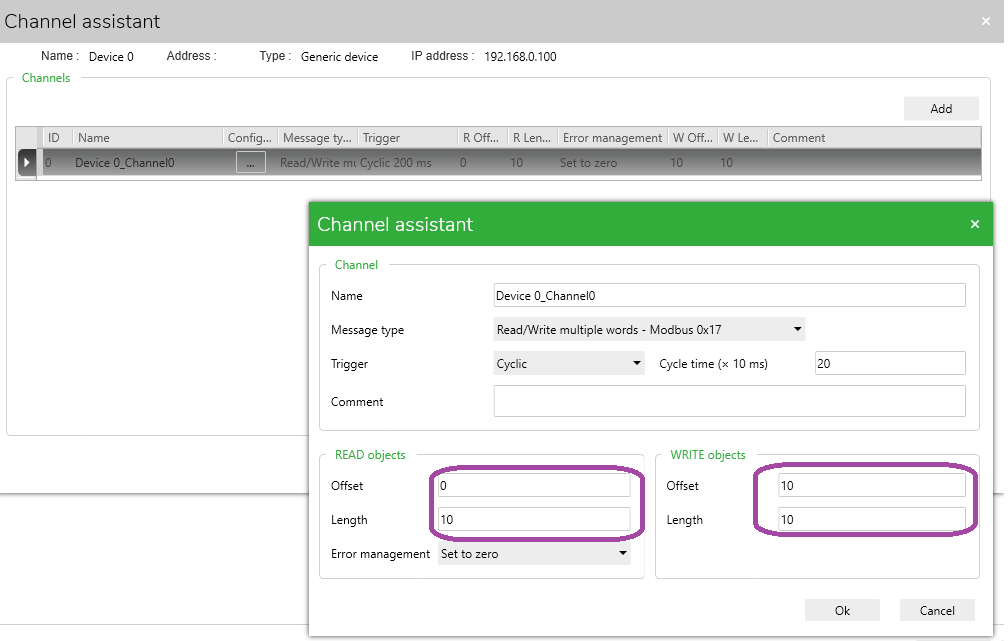Expand the Error management dropdown

pyautogui.click(x=534, y=554)
